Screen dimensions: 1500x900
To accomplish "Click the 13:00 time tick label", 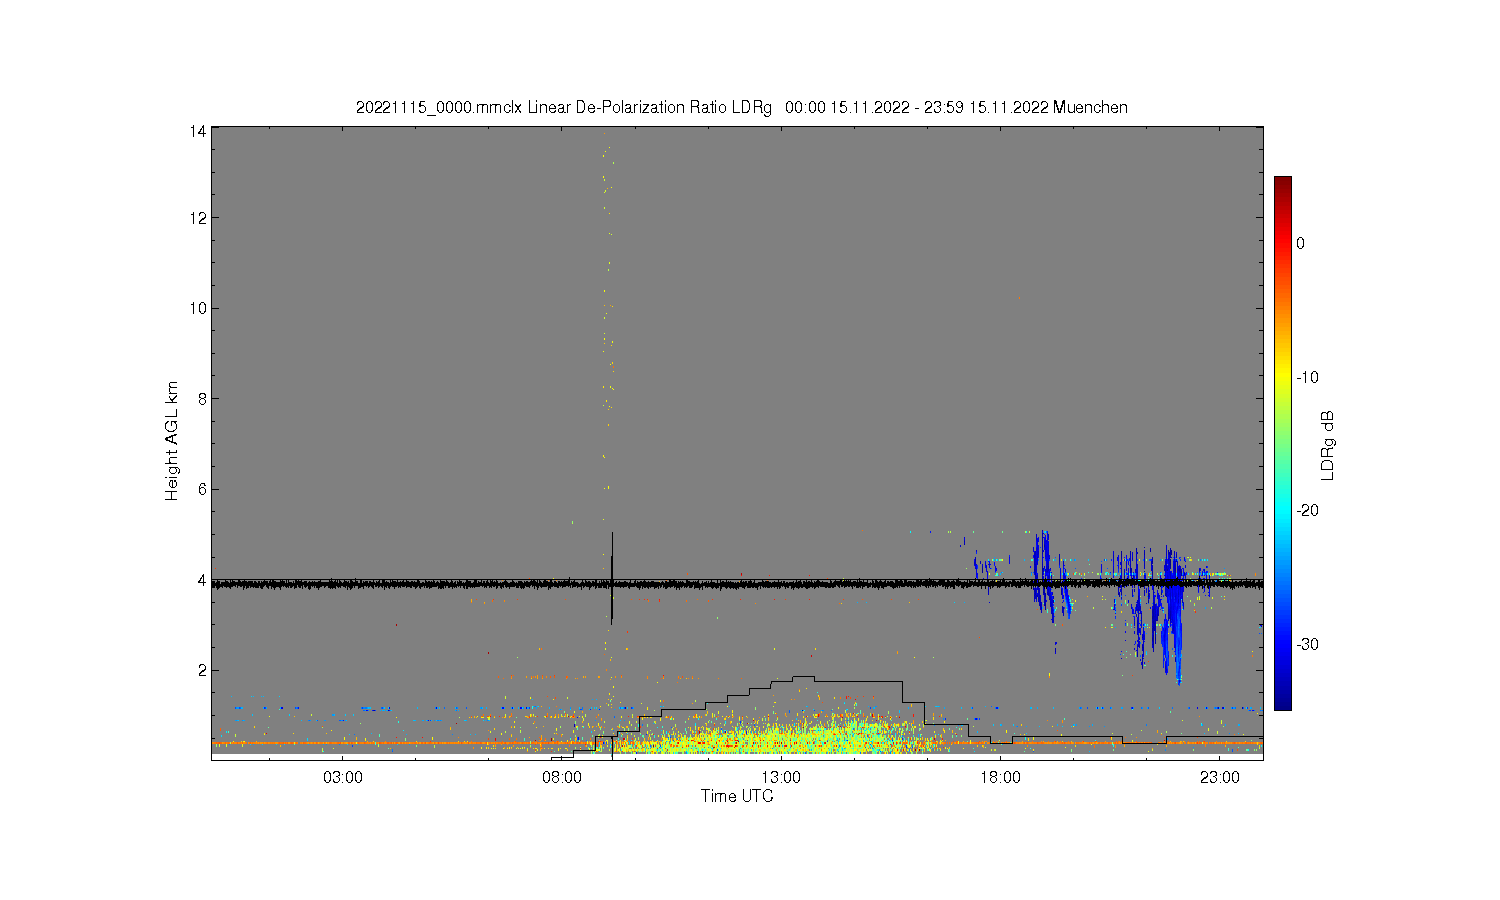I will pyautogui.click(x=781, y=778).
